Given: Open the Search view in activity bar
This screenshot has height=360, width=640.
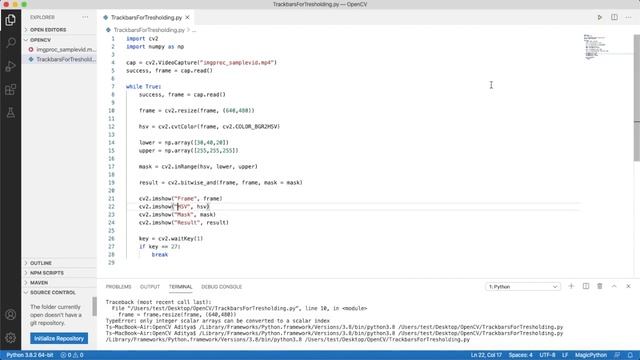Looking at the screenshot, I should click(x=11, y=43).
